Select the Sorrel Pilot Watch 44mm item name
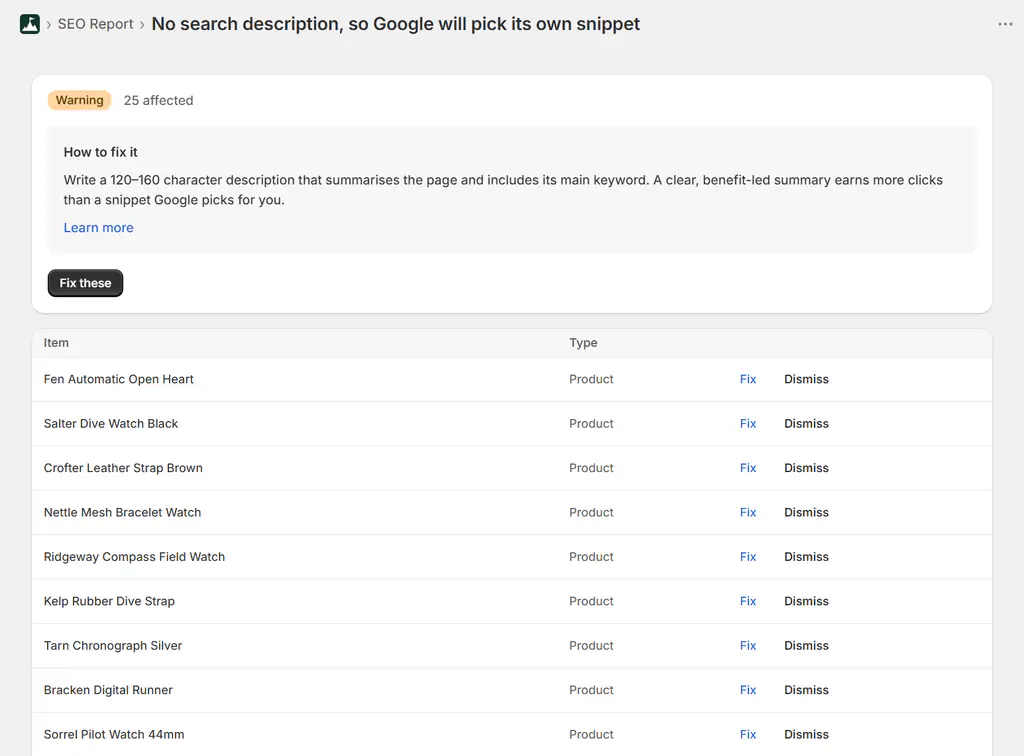 tap(114, 734)
